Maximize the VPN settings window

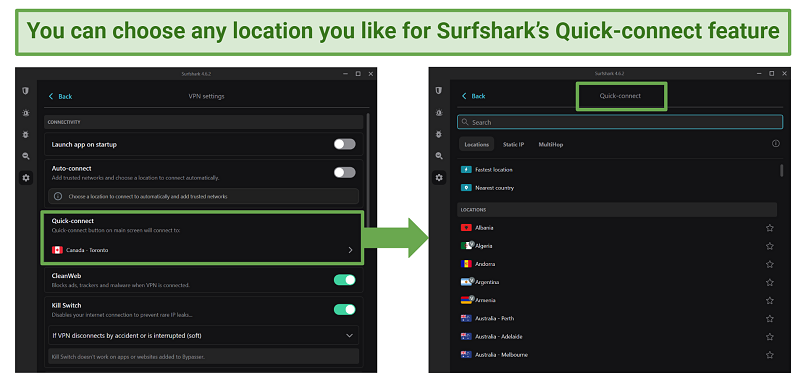pyautogui.click(x=358, y=74)
